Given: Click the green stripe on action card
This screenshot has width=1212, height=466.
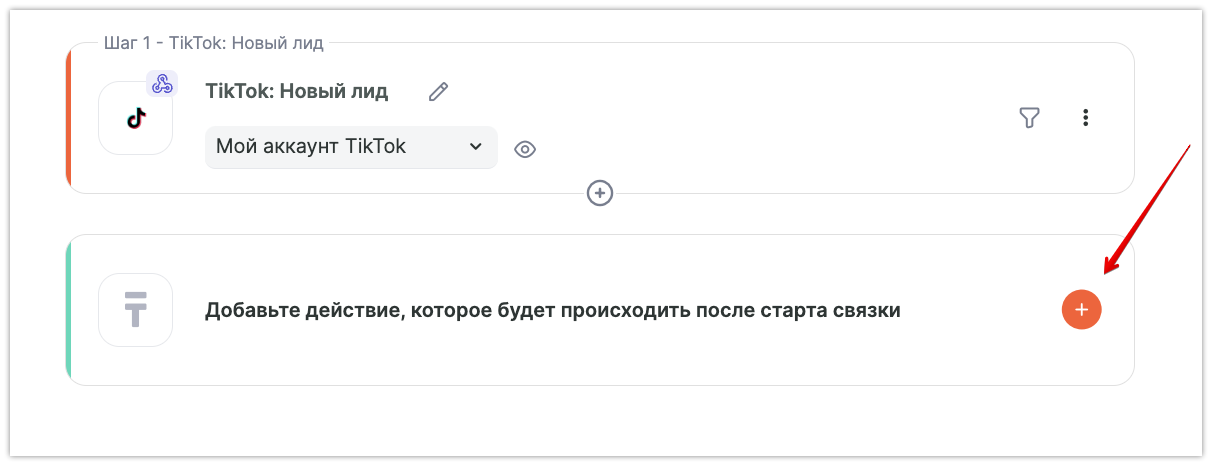Looking at the screenshot, I should pyautogui.click(x=68, y=310).
